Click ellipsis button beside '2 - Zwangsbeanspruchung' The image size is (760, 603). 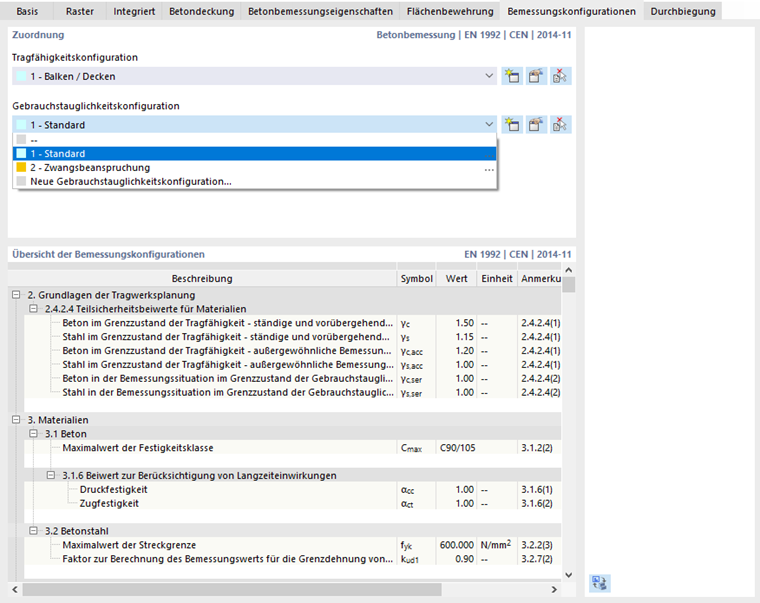(x=489, y=168)
